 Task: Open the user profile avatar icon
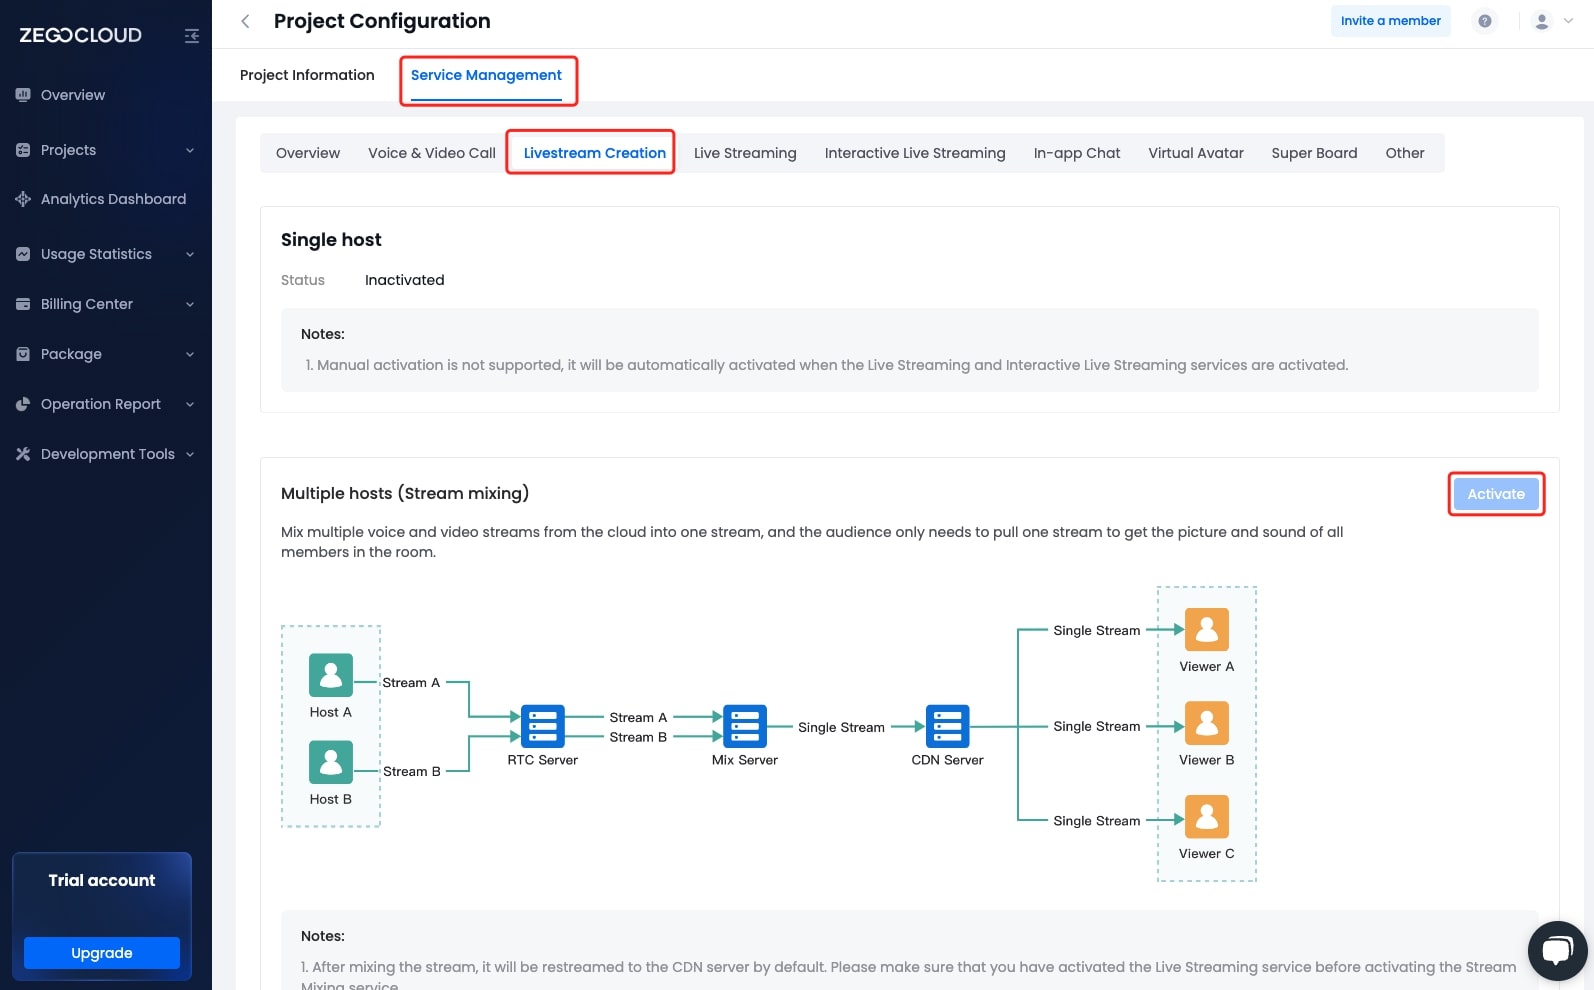click(x=1541, y=21)
